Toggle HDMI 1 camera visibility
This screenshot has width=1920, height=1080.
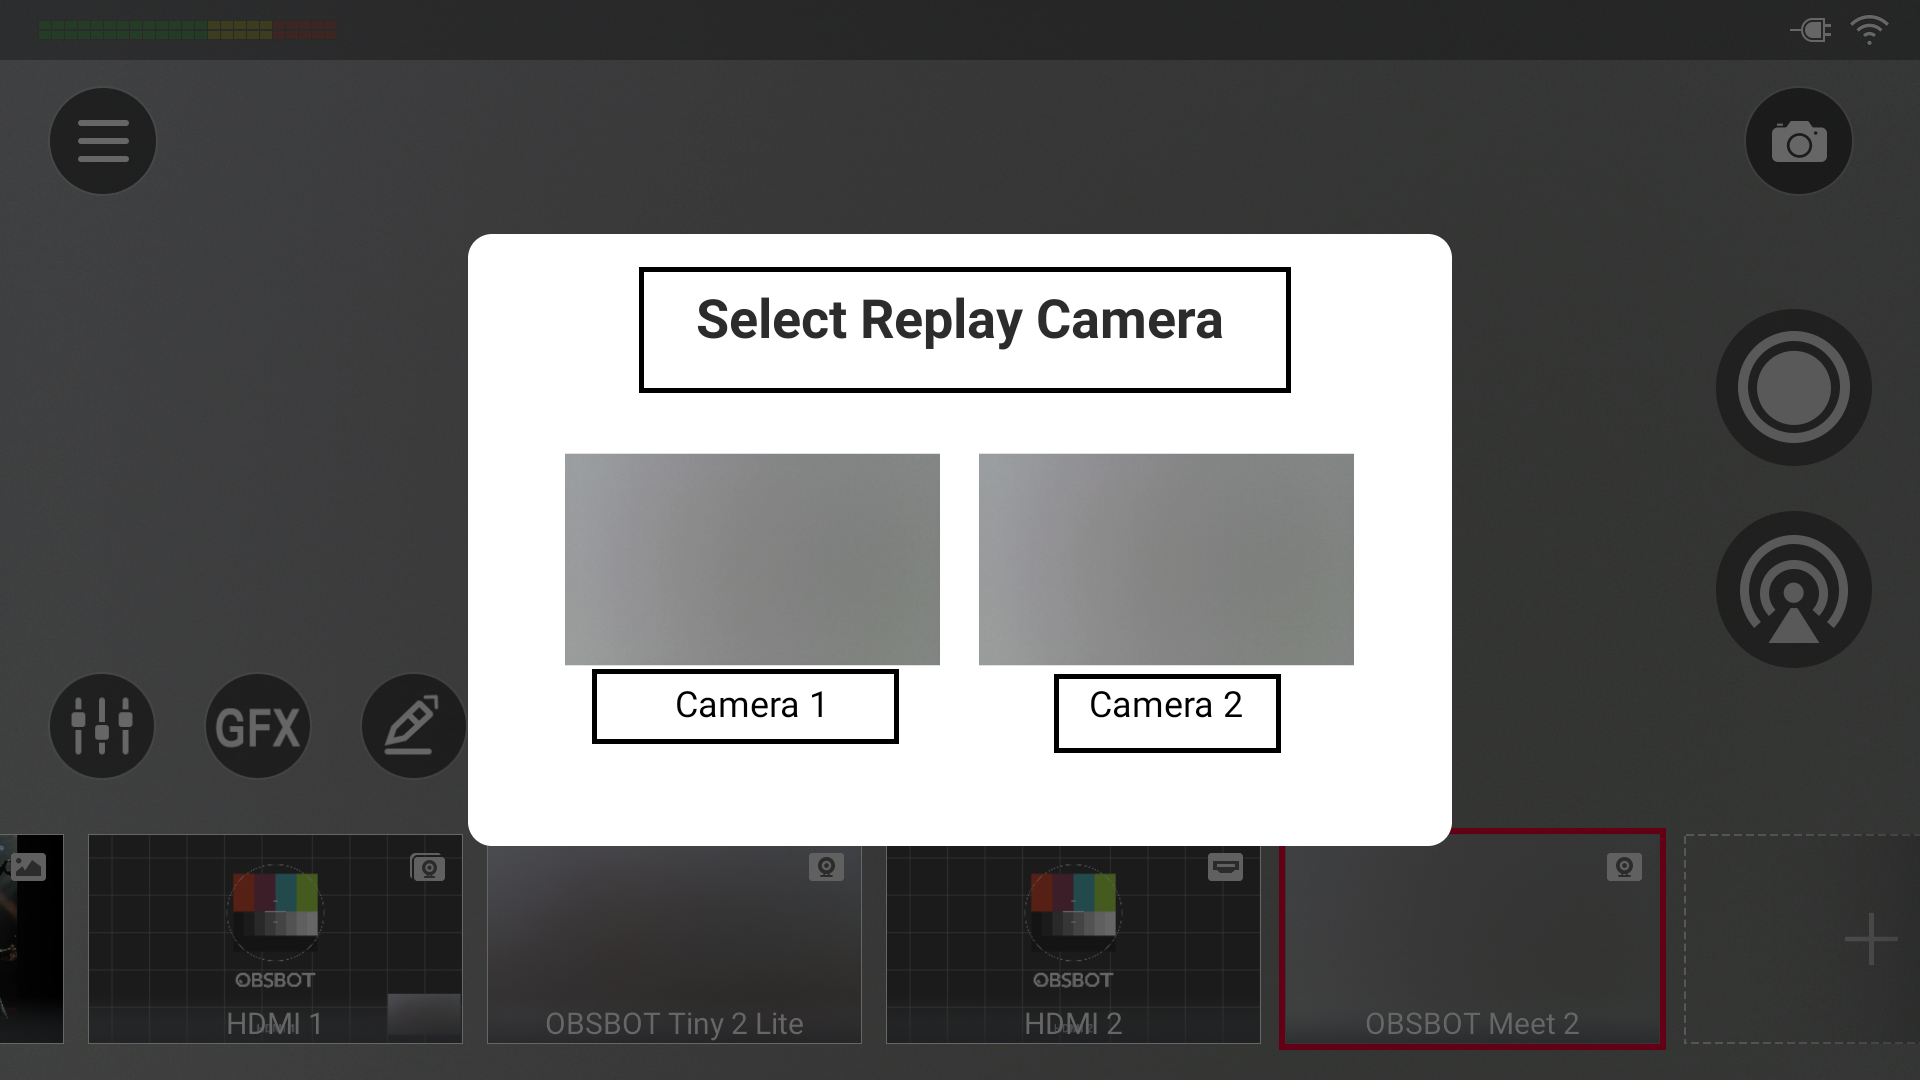pyautogui.click(x=429, y=866)
